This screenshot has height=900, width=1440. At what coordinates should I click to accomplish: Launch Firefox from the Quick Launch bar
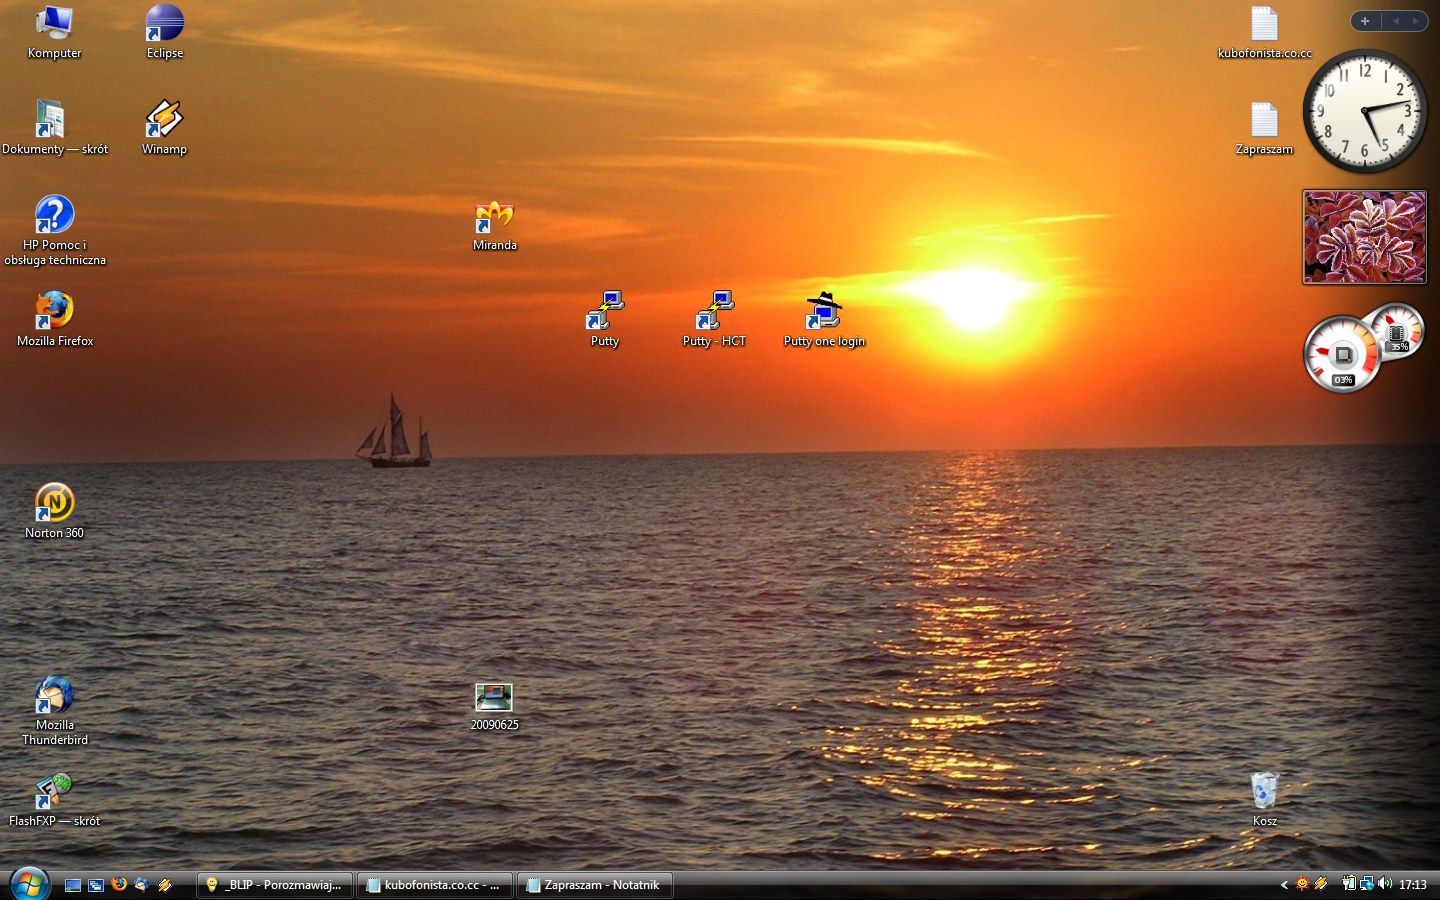pyautogui.click(x=119, y=884)
